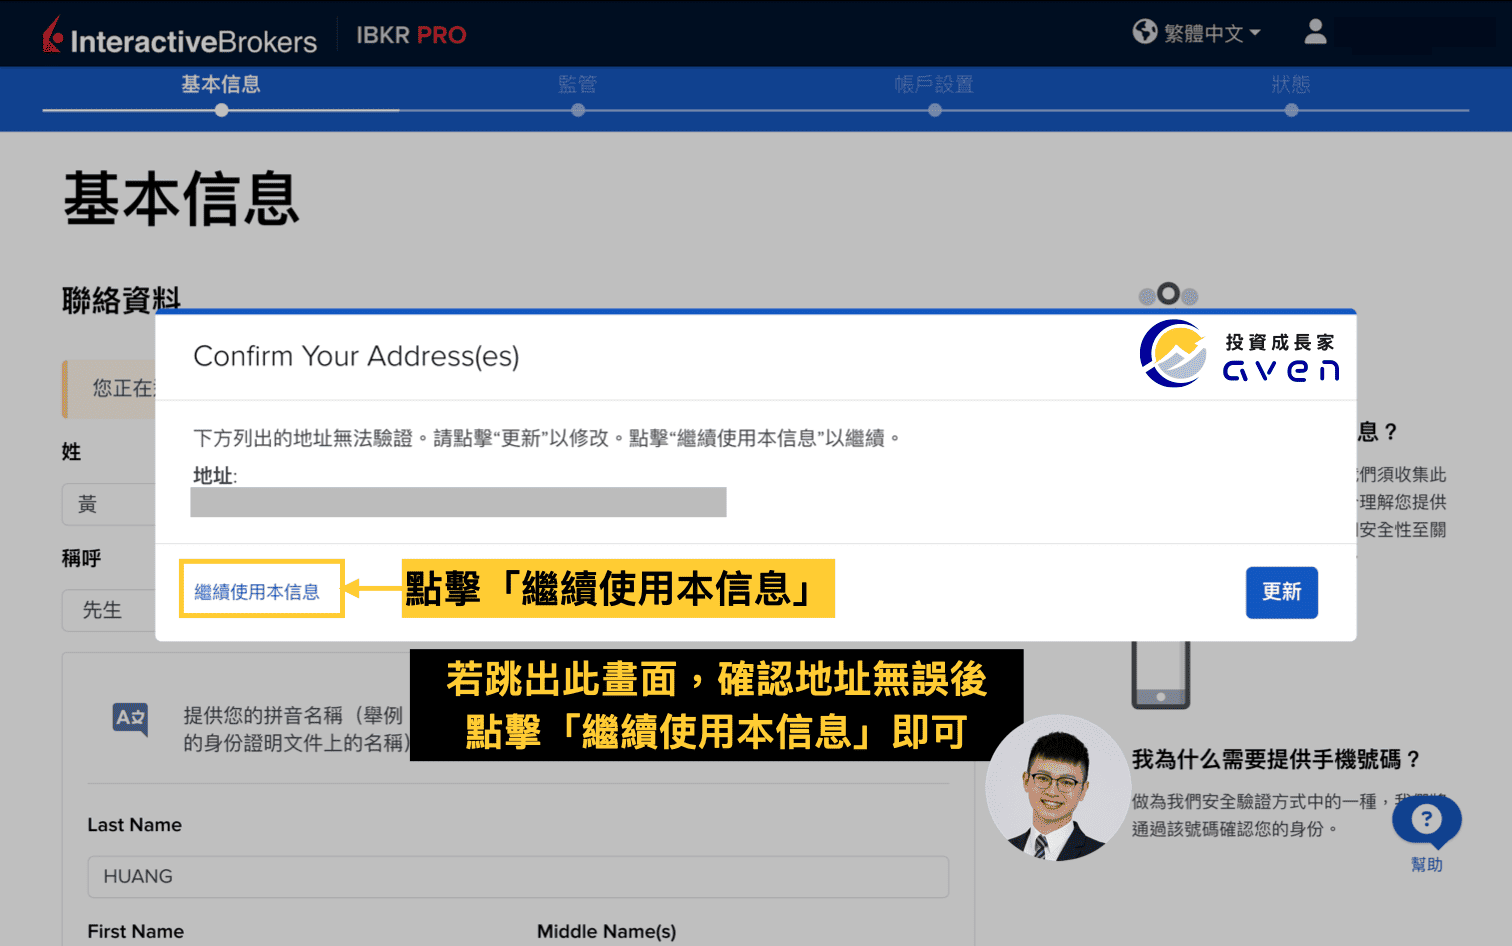Click the IBKR PRO logo

click(410, 34)
